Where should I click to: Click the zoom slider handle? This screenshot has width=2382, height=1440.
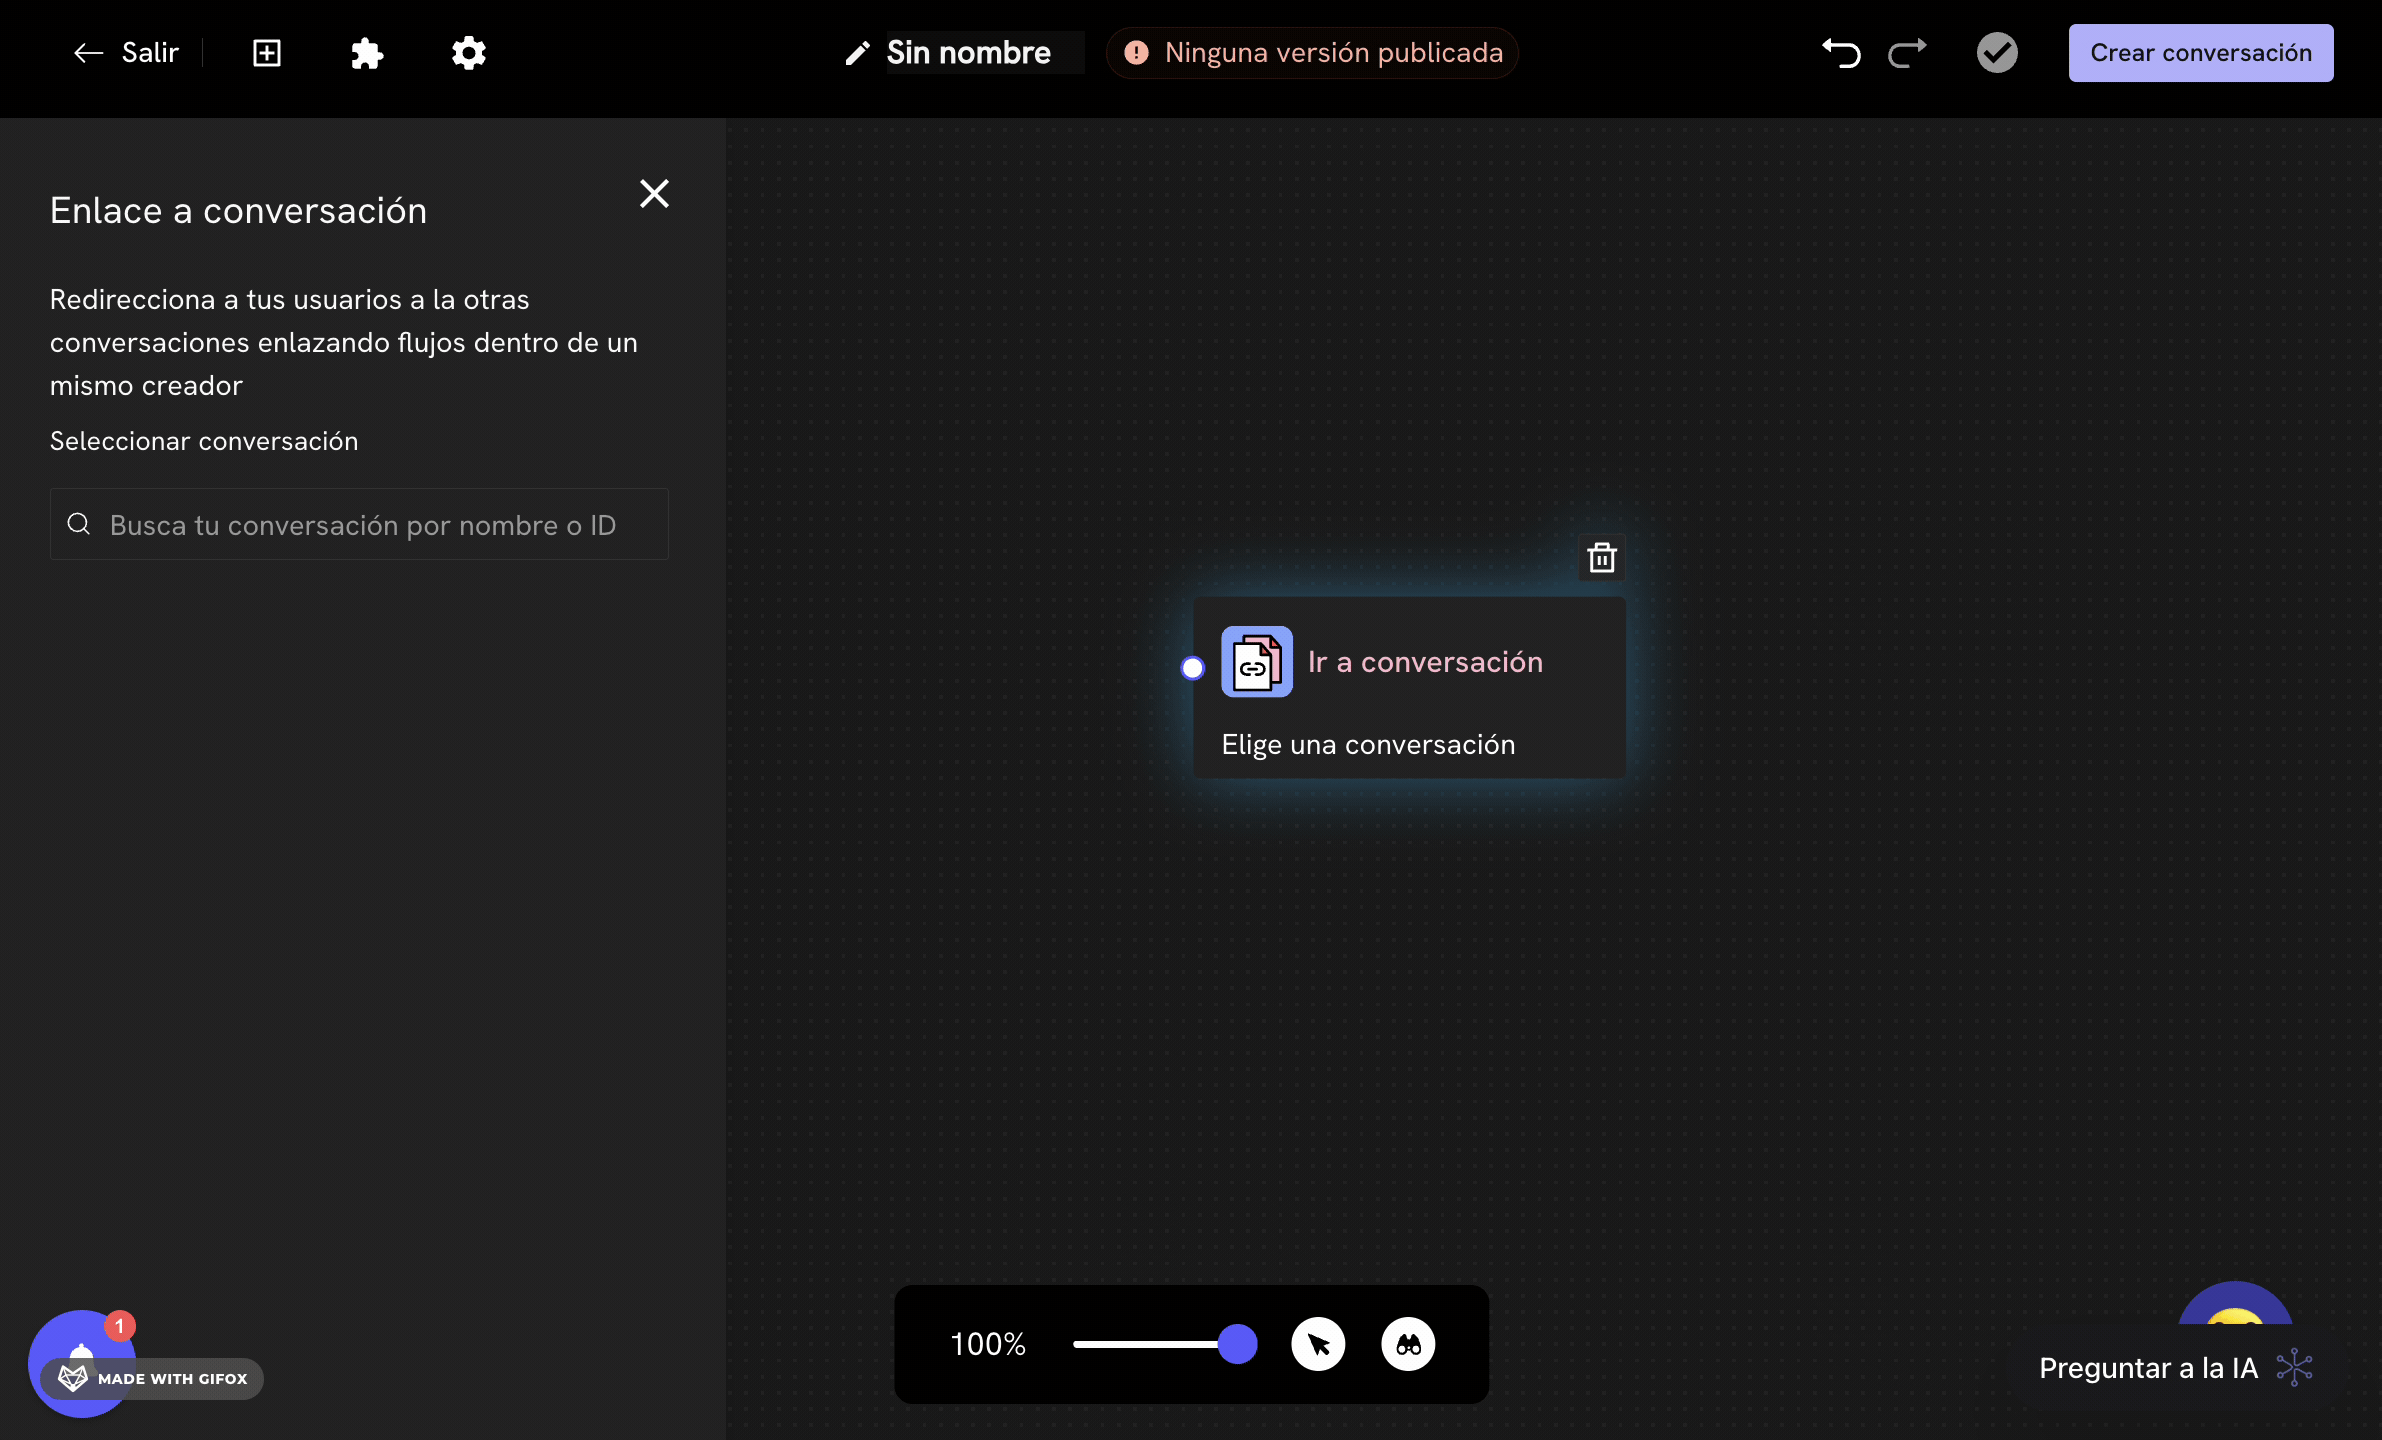(1237, 1344)
